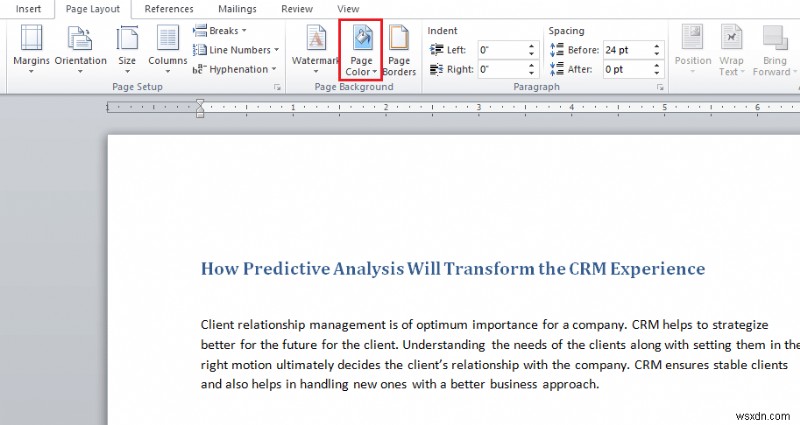Open the Watermark gallery
This screenshot has width=800, height=425.
coord(315,49)
